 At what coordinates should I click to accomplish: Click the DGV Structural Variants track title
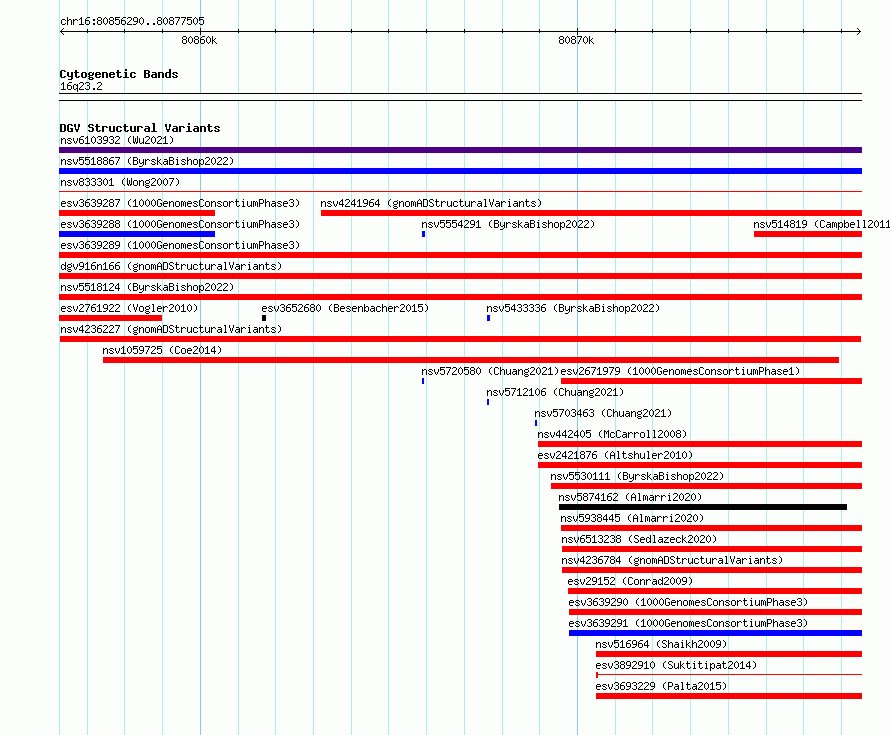click(140, 128)
